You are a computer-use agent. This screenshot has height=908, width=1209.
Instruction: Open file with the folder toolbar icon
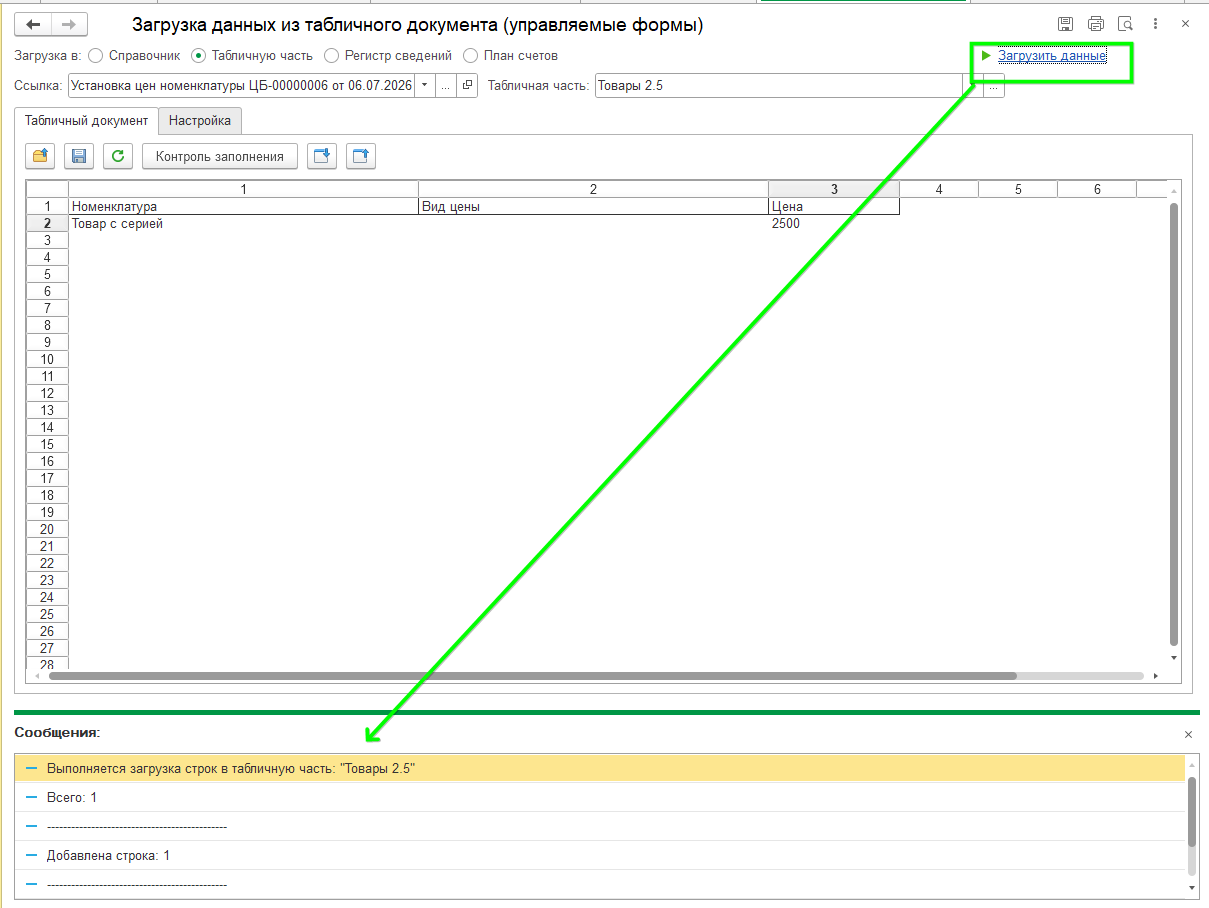pyautogui.click(x=40, y=156)
